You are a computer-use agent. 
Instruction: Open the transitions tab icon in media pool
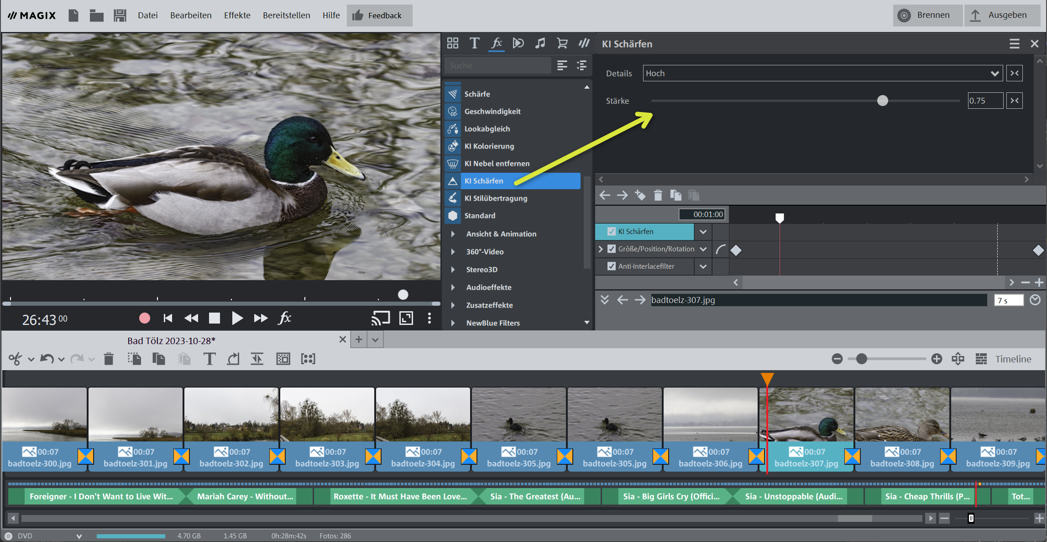(x=518, y=43)
